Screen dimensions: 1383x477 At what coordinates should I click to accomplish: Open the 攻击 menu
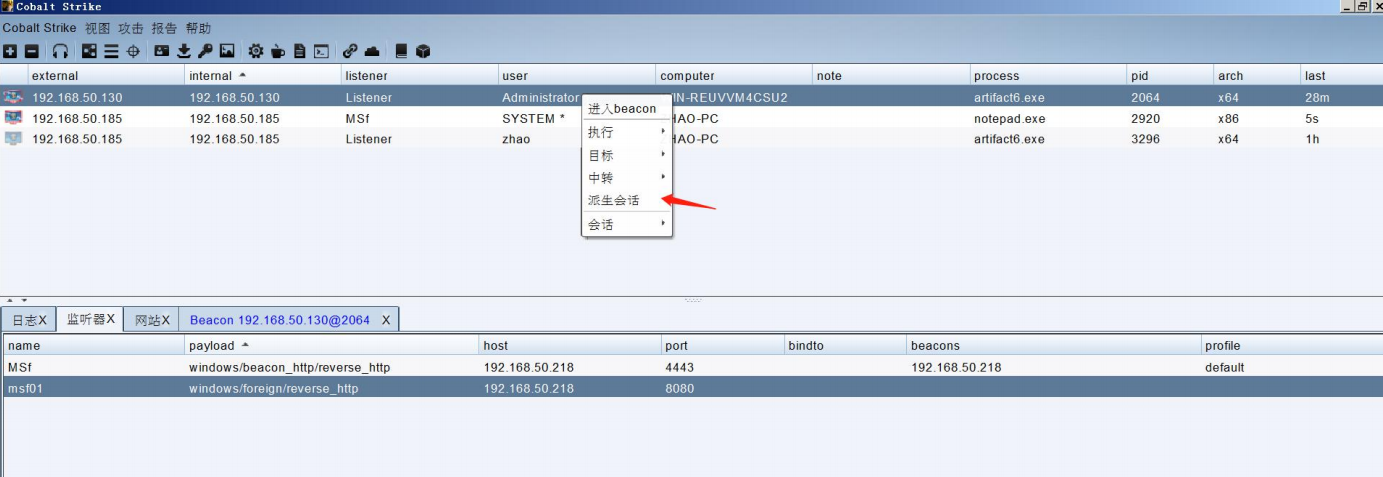pyautogui.click(x=131, y=28)
